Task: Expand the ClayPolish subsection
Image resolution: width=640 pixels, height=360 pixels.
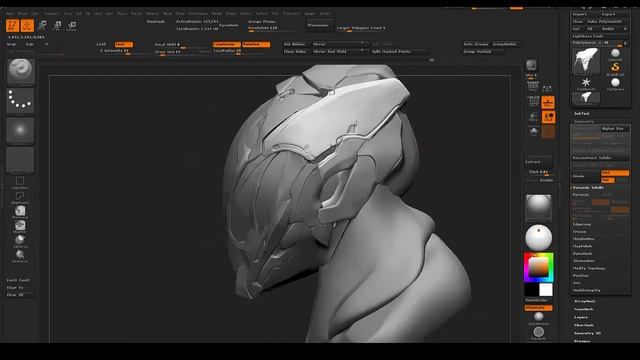Action: pos(582,246)
